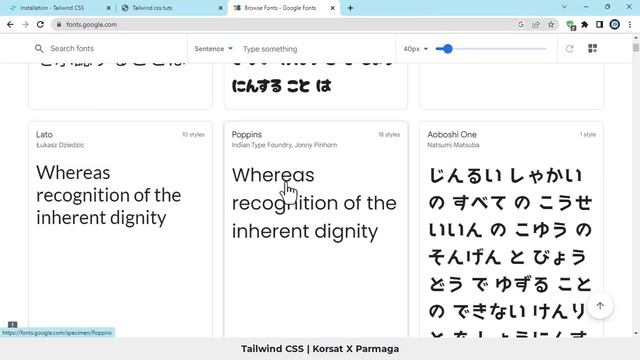Go back to the previous page
Viewport: 640px width, 360px height.
coord(11,24)
